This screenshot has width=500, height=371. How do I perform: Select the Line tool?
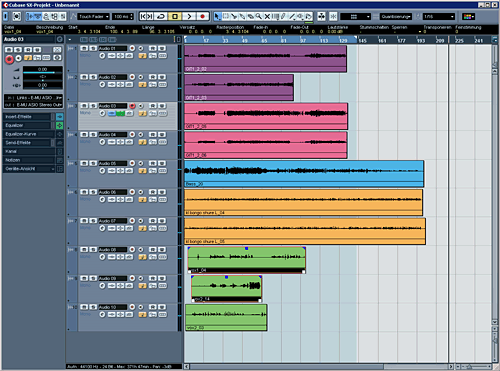click(x=292, y=16)
